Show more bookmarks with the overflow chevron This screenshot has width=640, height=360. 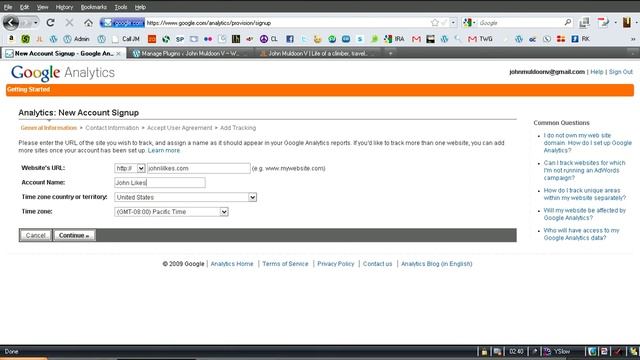point(633,39)
